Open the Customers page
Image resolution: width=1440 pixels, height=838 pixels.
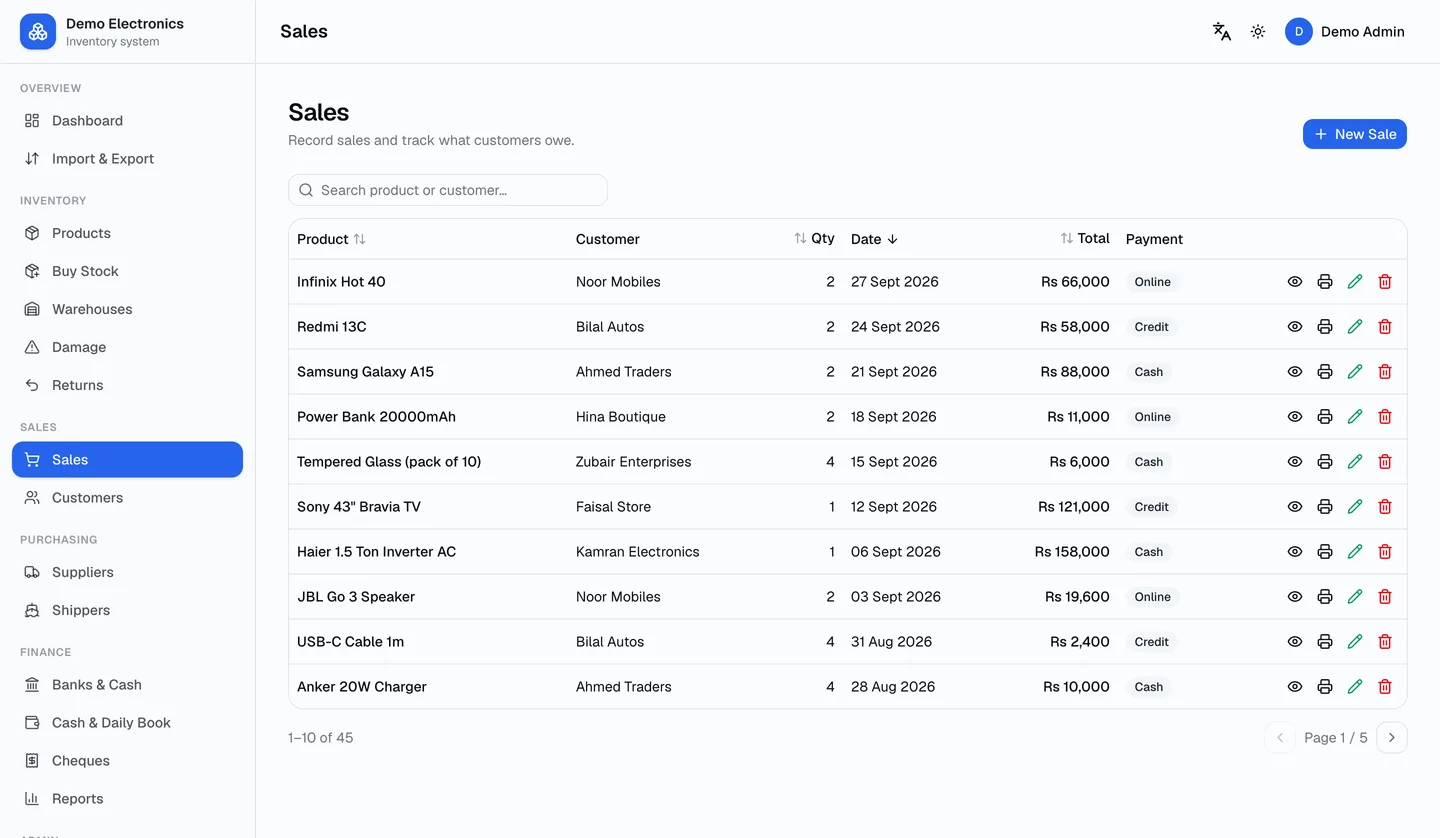(127, 498)
